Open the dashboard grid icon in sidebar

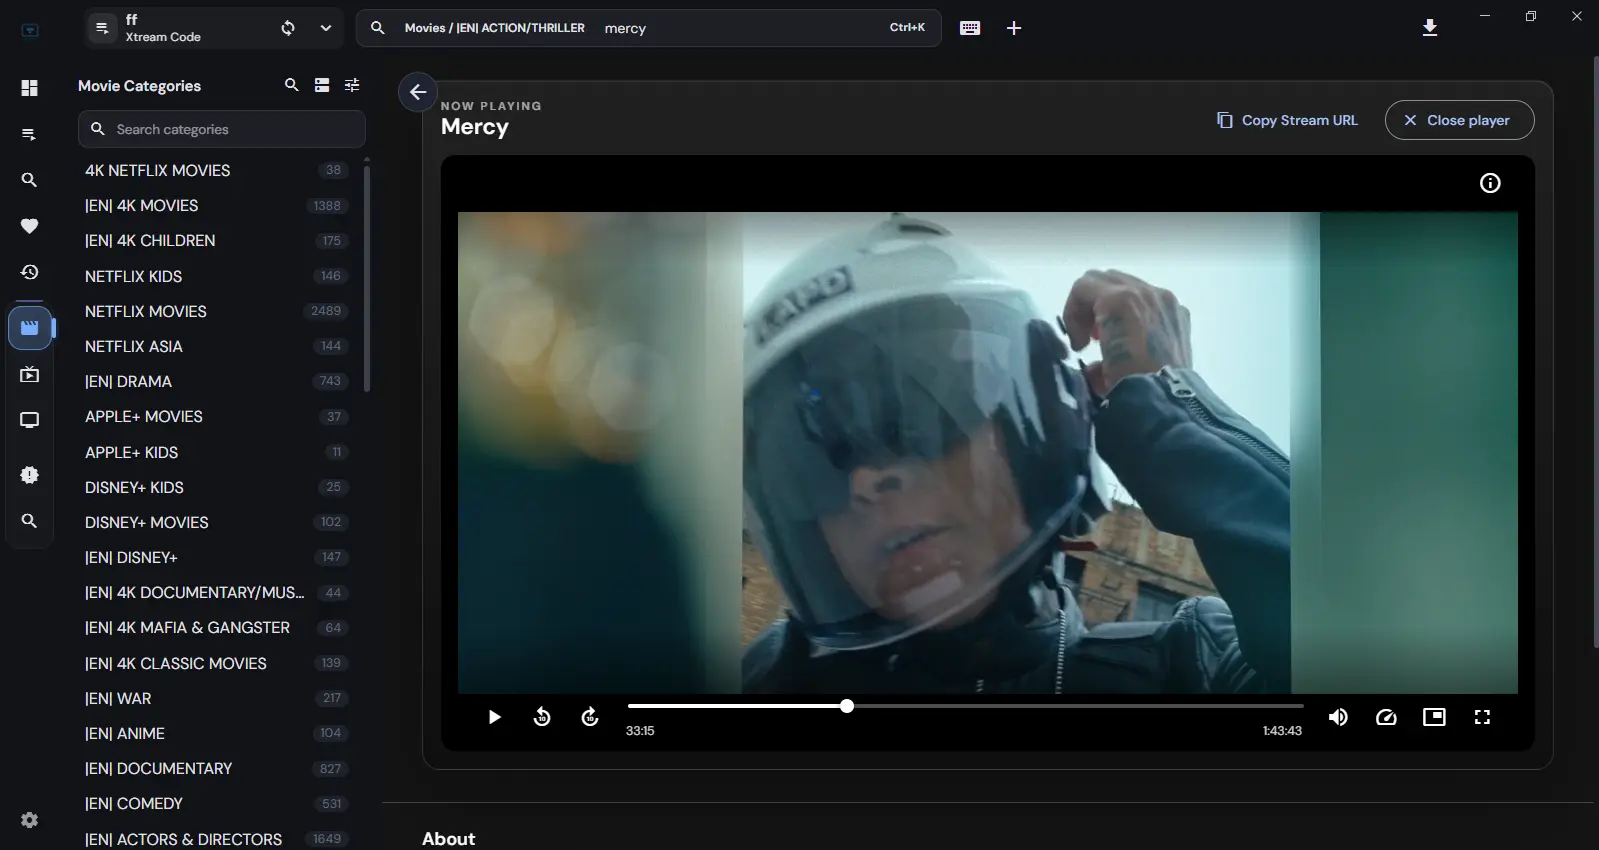(30, 88)
